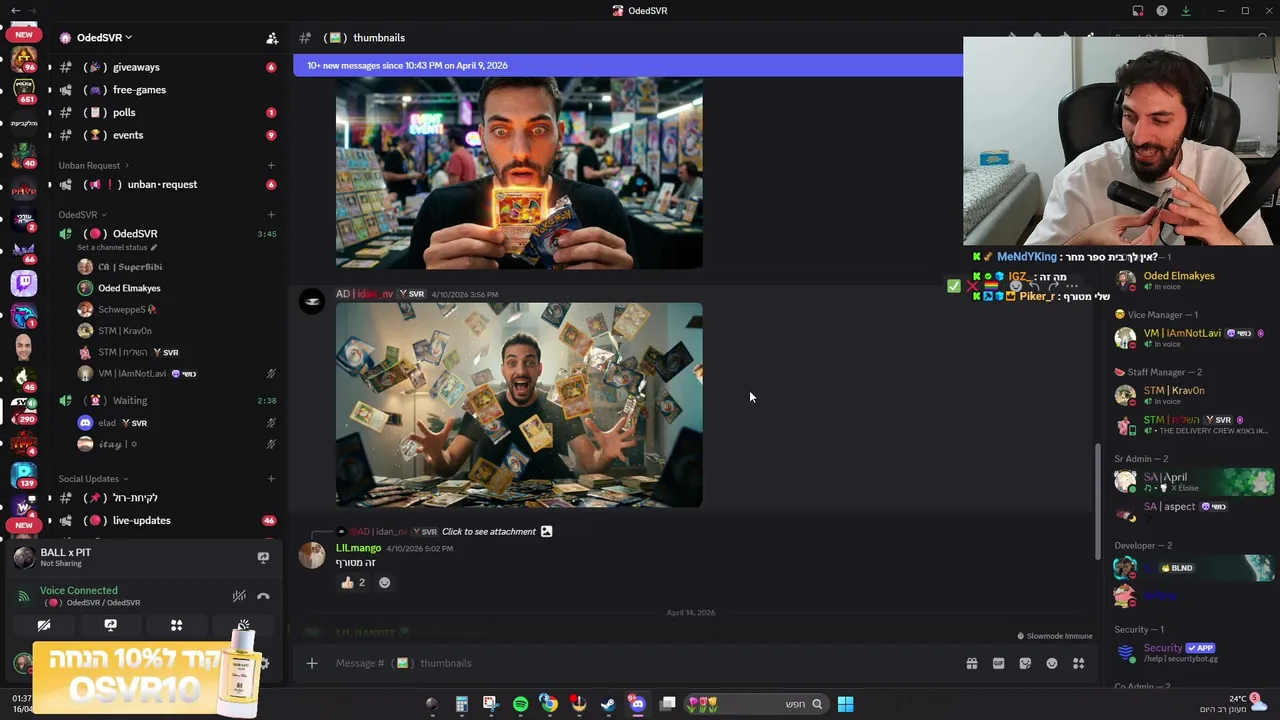Image resolution: width=1280 pixels, height=720 pixels.
Task: Collapse the Social Updates category
Action: [x=93, y=478]
